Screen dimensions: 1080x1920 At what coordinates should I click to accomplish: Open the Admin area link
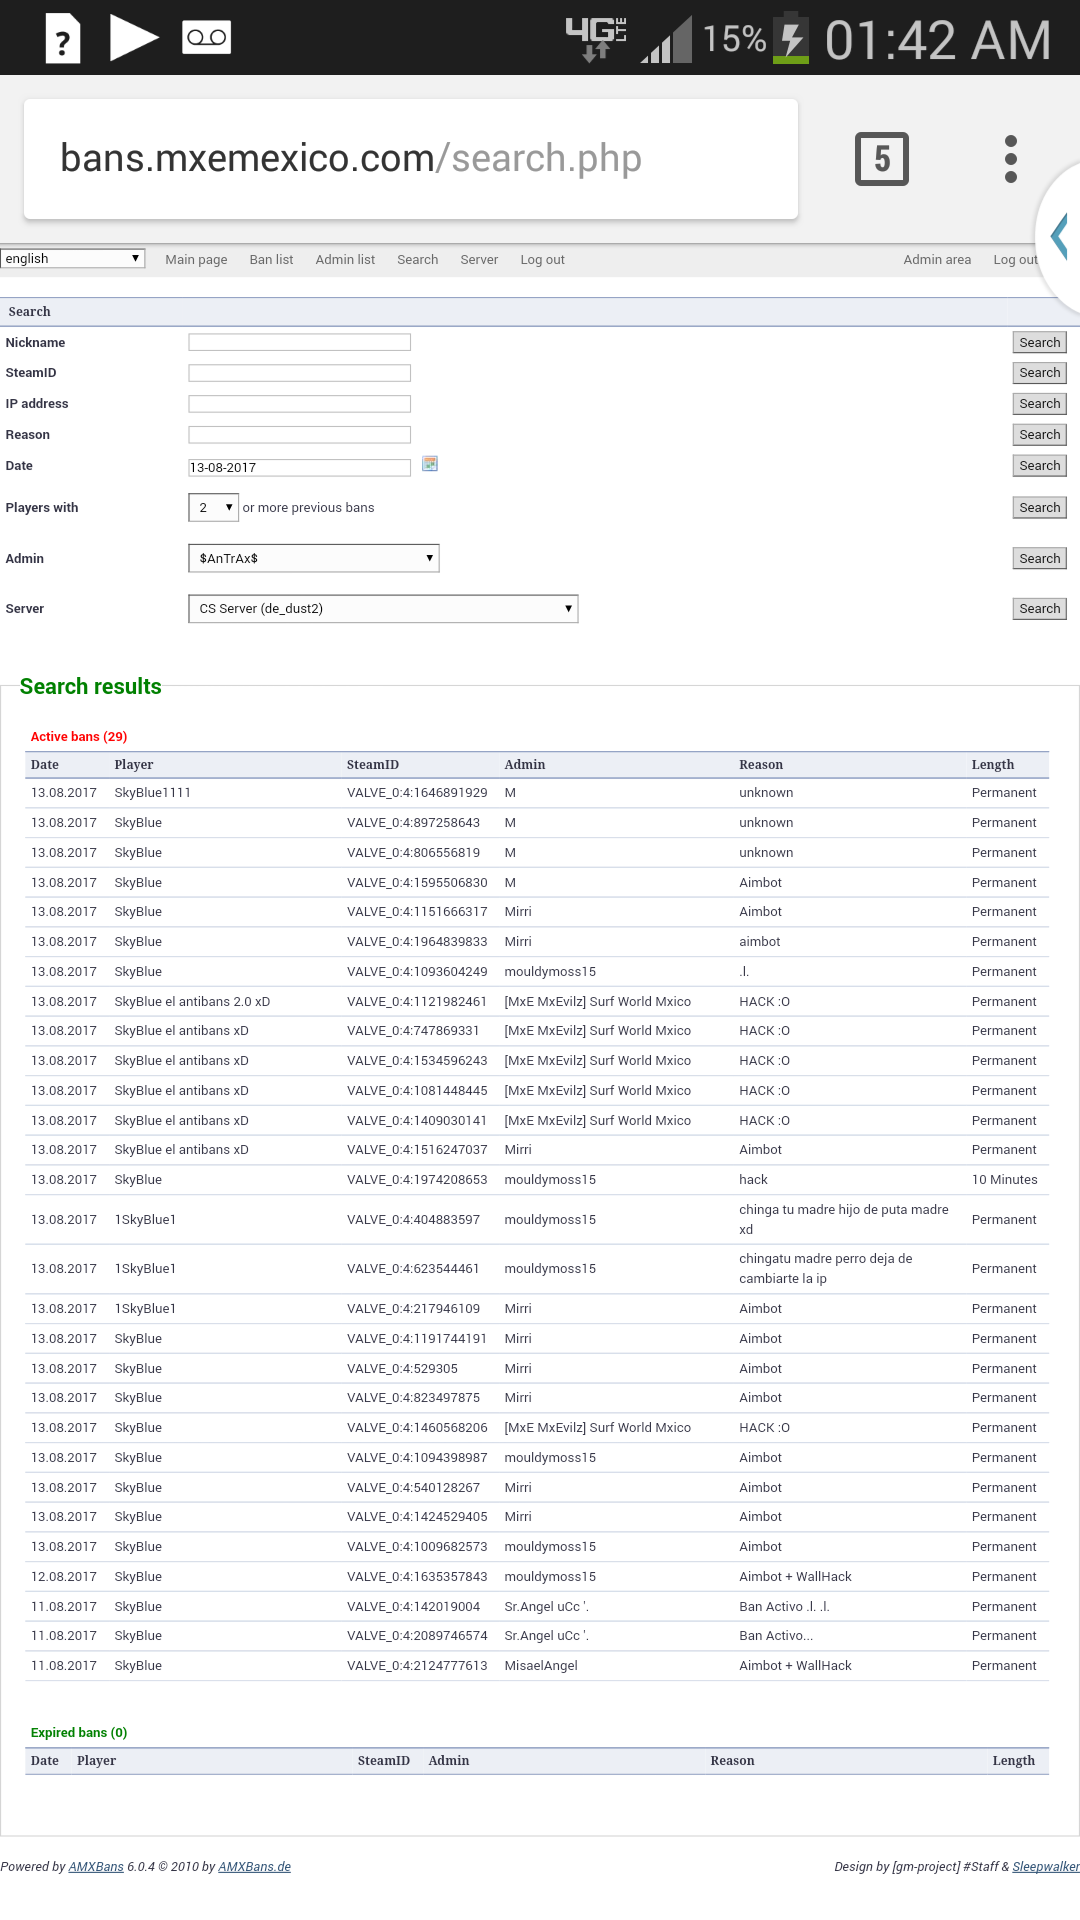tap(937, 260)
